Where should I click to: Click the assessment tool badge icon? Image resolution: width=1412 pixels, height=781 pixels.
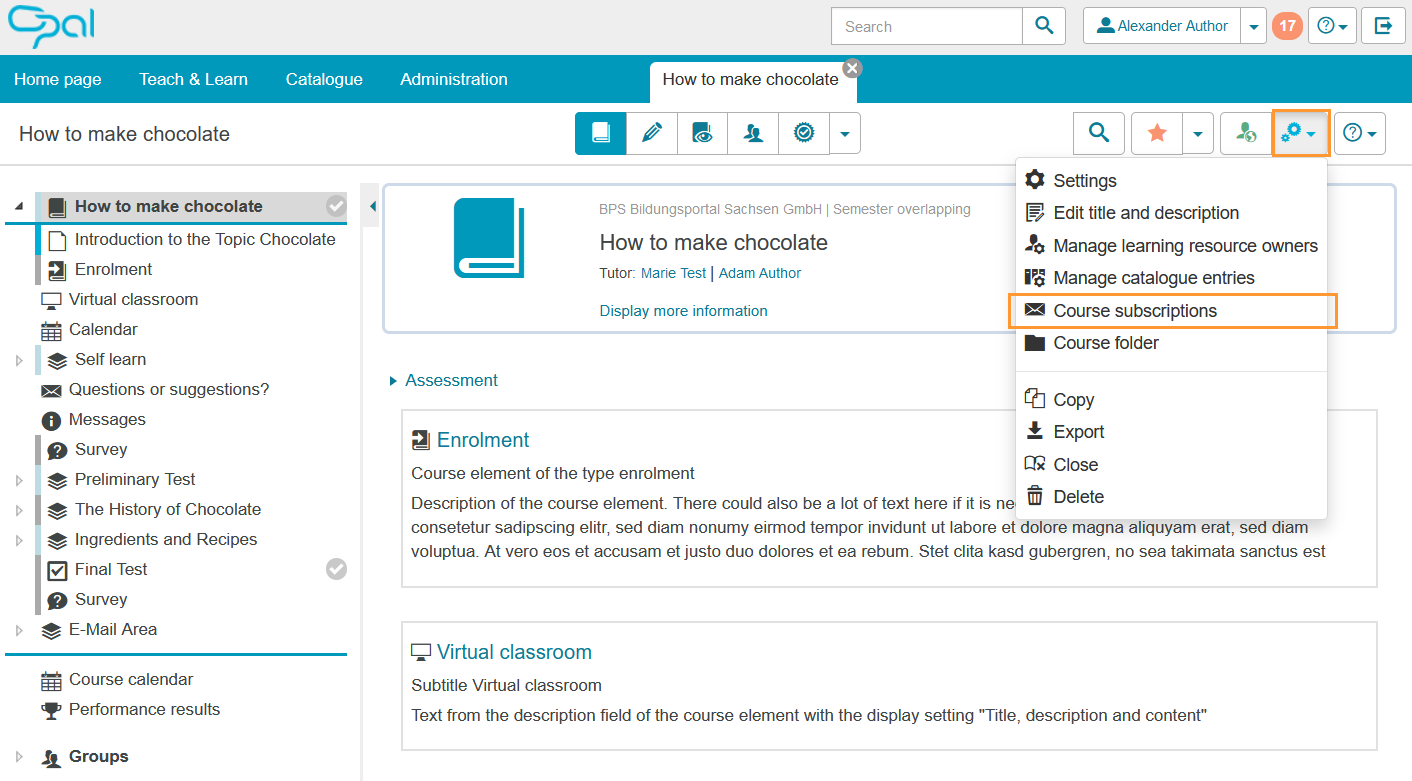coord(803,133)
